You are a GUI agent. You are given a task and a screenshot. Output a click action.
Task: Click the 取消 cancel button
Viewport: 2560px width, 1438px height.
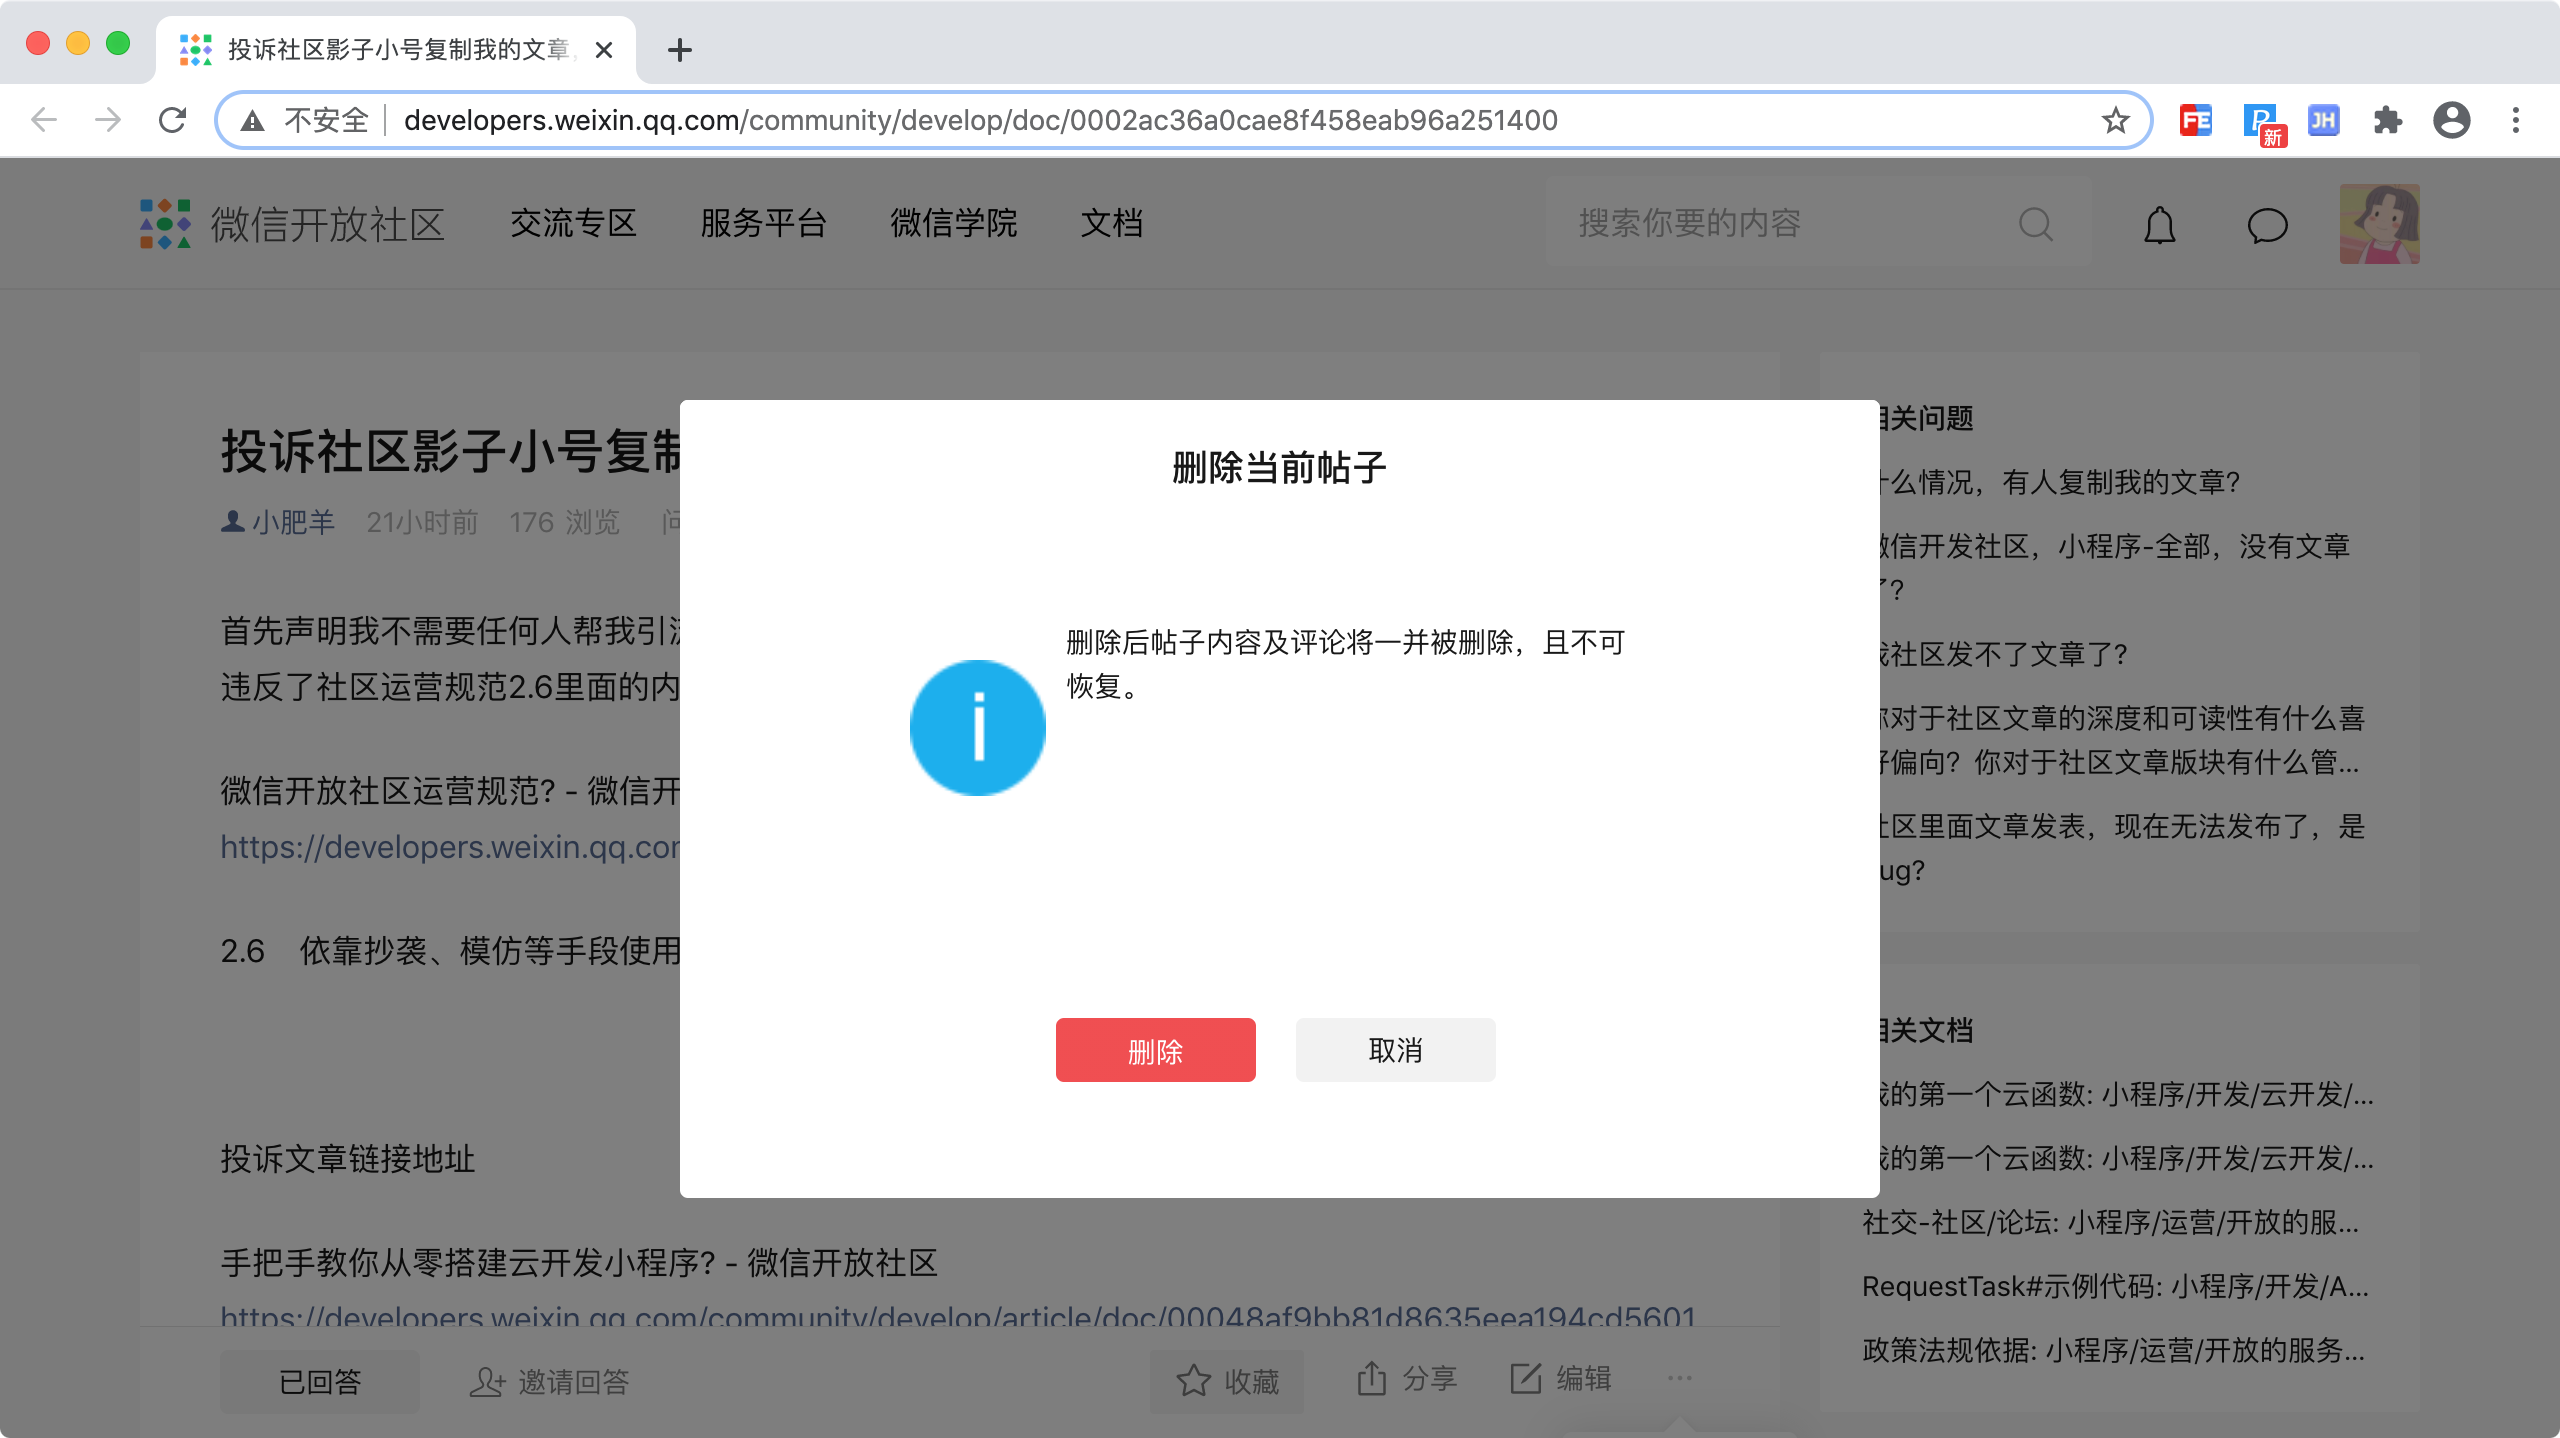1395,1050
